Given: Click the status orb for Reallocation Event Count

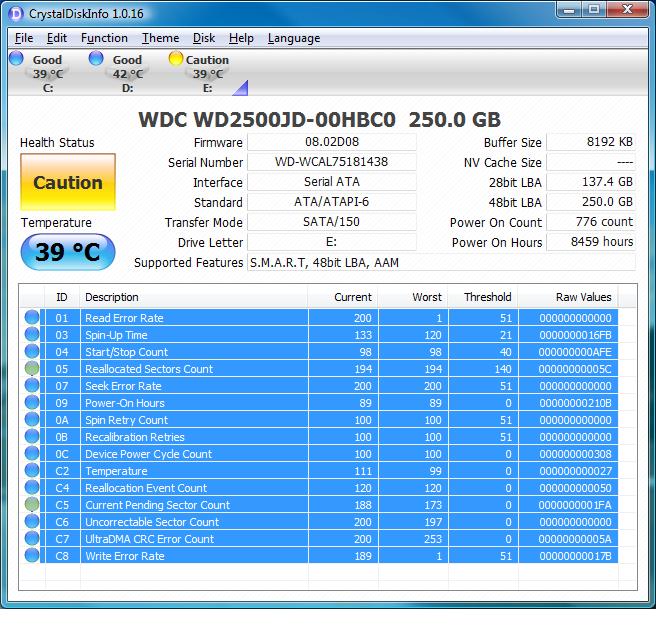Looking at the screenshot, I should click(x=32, y=488).
